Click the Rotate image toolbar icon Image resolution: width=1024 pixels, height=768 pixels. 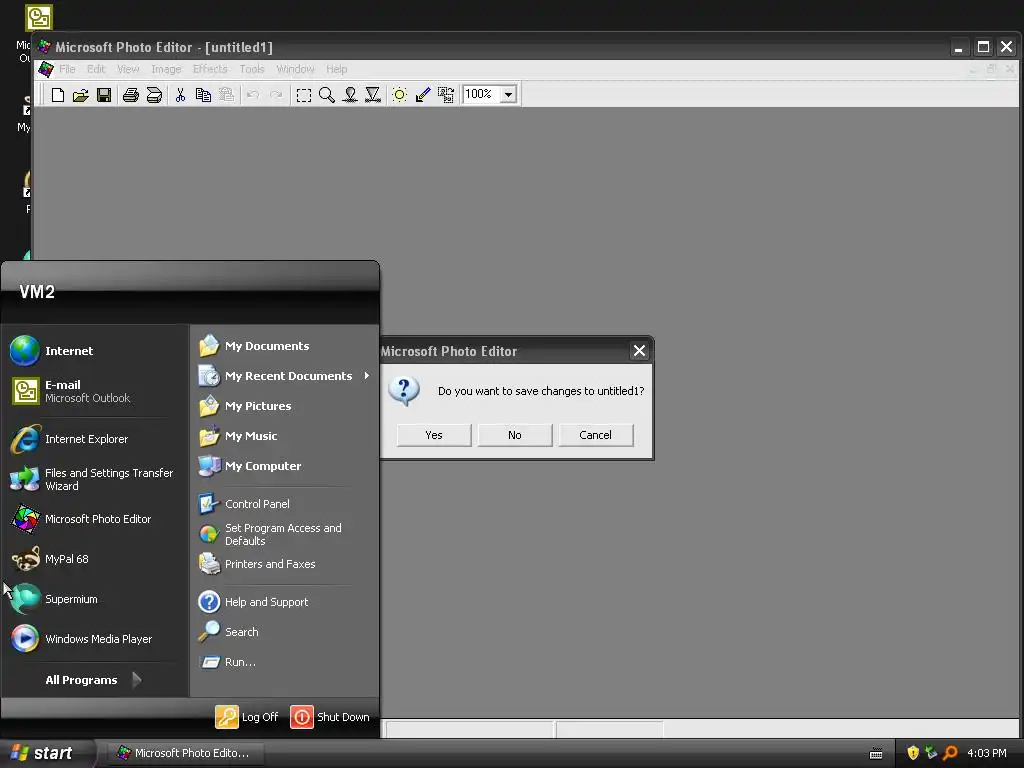446,95
